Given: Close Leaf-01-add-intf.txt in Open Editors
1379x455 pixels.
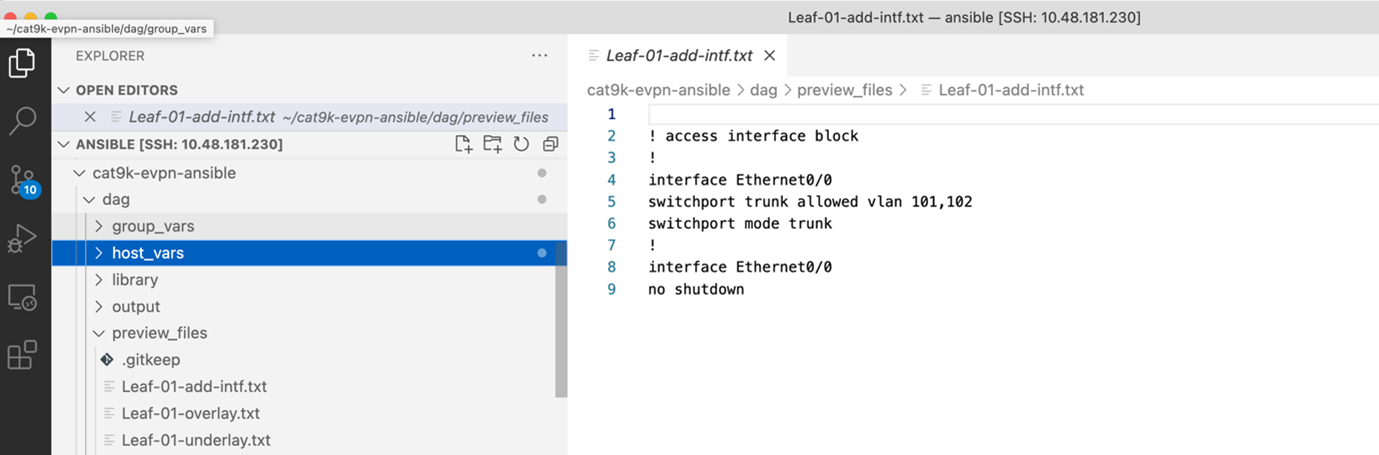Looking at the screenshot, I should point(90,117).
